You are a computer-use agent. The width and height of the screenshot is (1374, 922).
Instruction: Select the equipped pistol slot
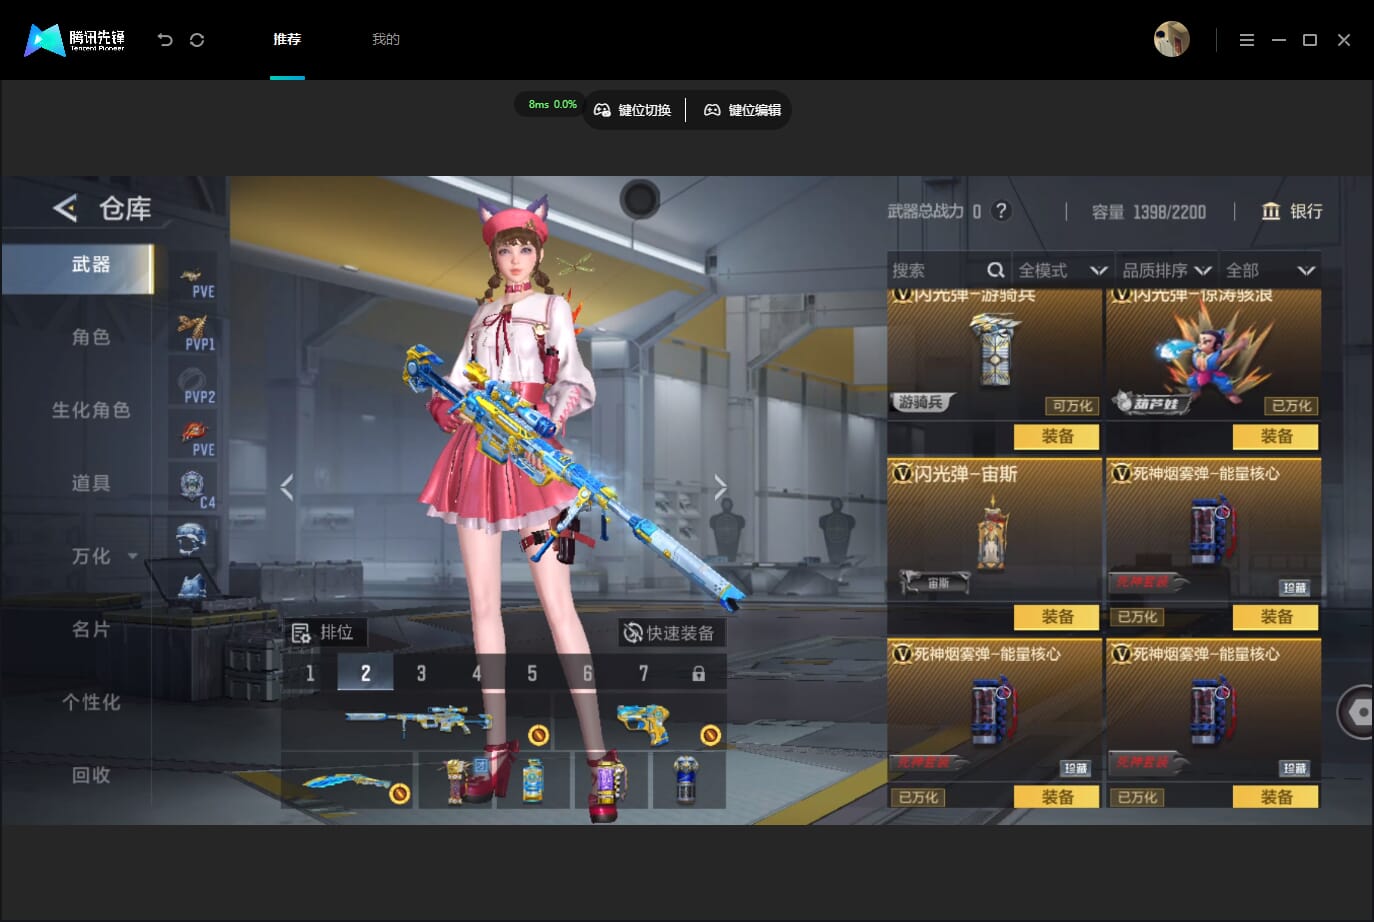[x=640, y=720]
